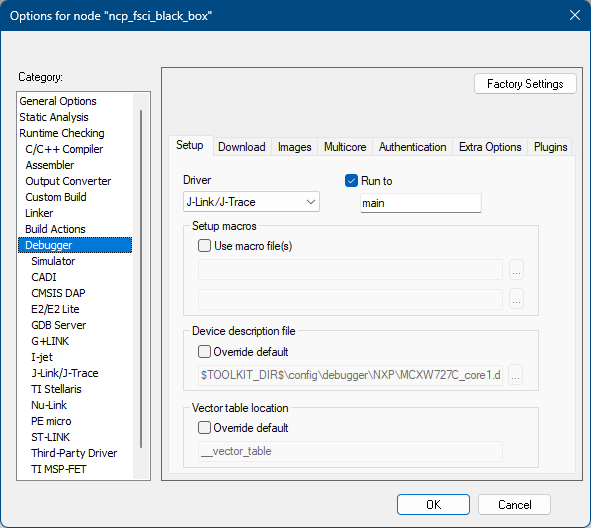Open the Driver J-Link/J-Trace dropdown

click(251, 202)
